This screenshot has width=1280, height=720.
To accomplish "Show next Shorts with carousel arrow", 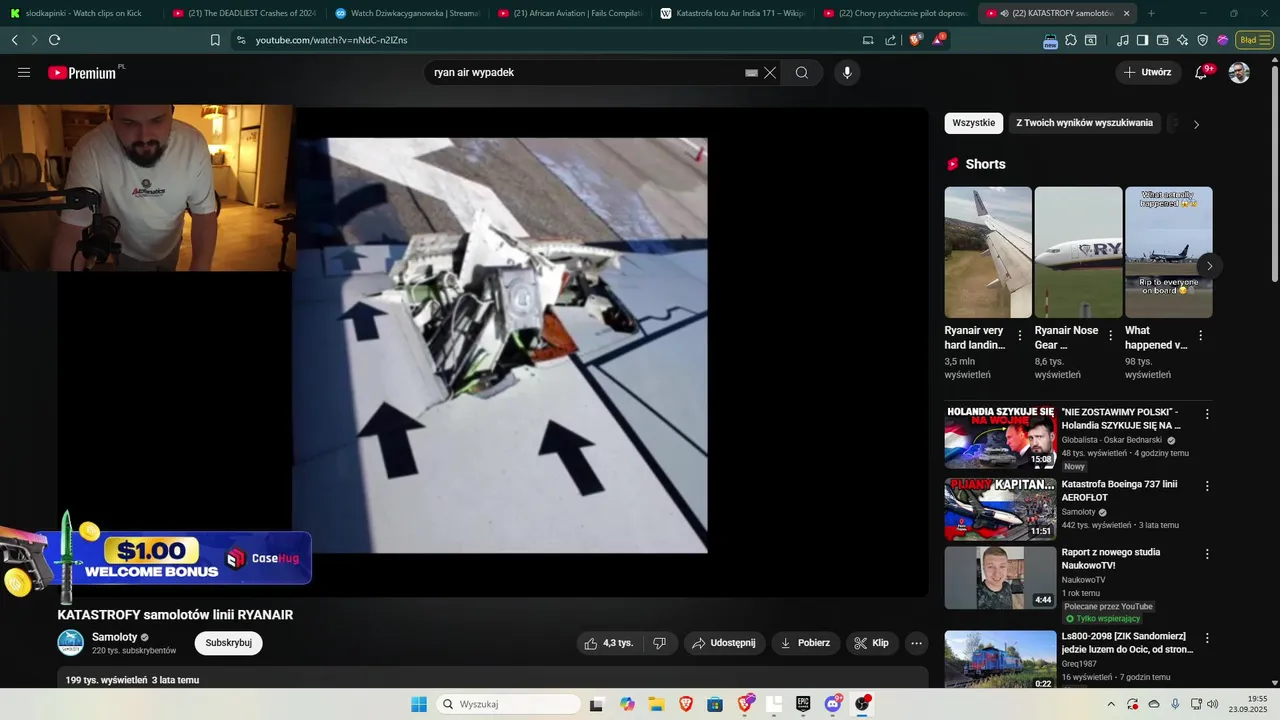I will point(1209,266).
